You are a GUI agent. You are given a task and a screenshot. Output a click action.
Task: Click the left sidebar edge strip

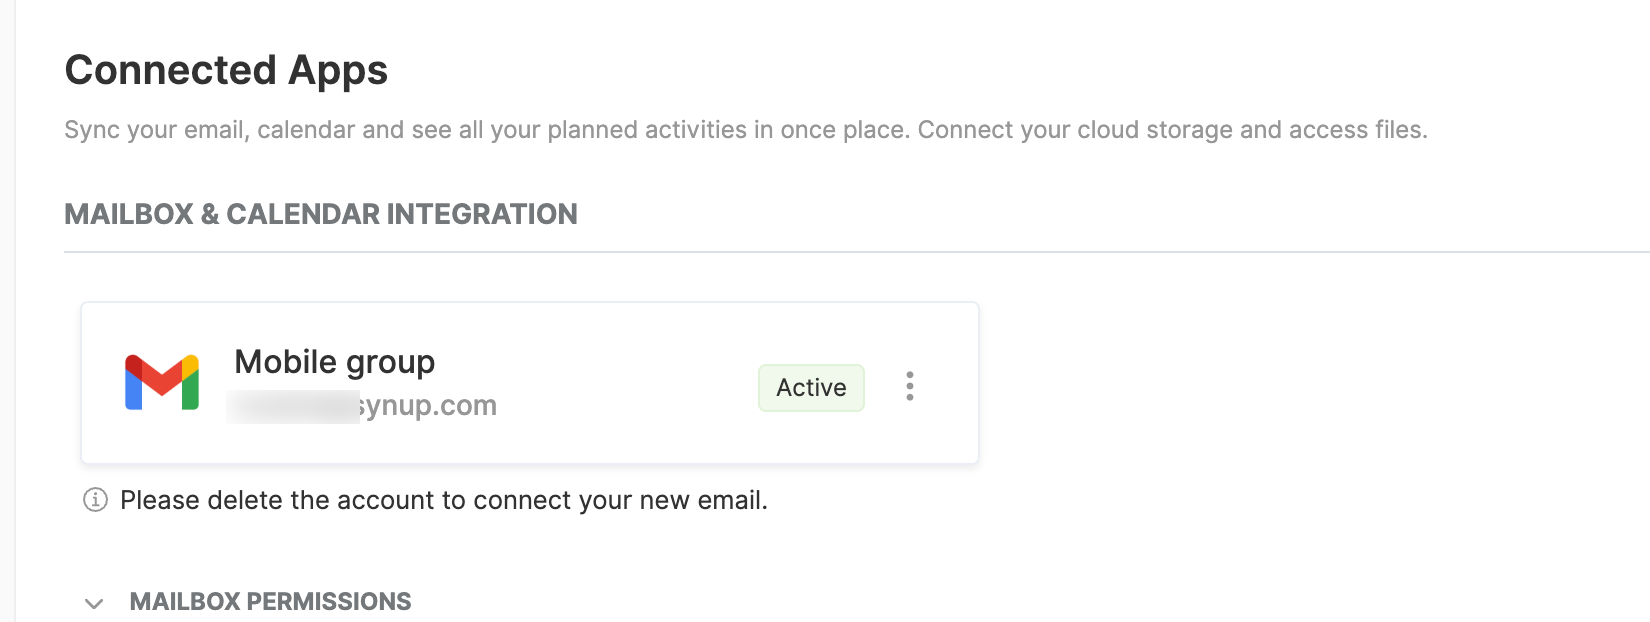[x=7, y=311]
